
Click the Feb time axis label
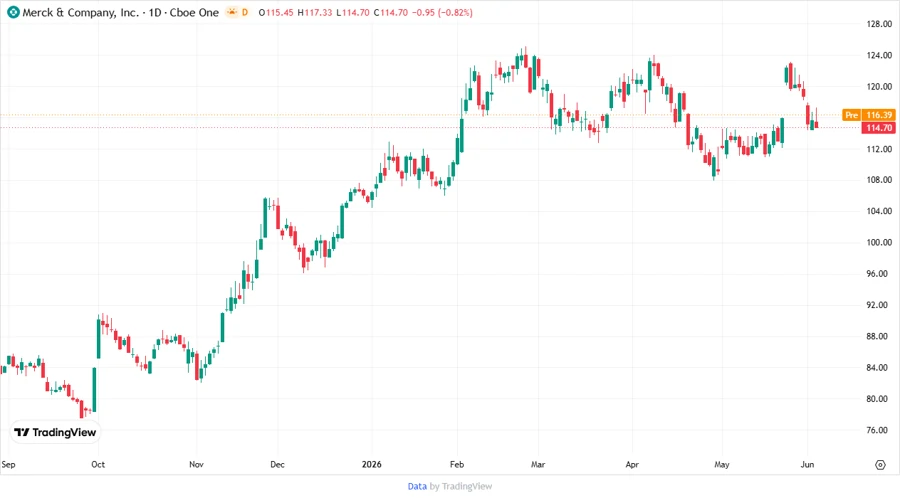(457, 465)
